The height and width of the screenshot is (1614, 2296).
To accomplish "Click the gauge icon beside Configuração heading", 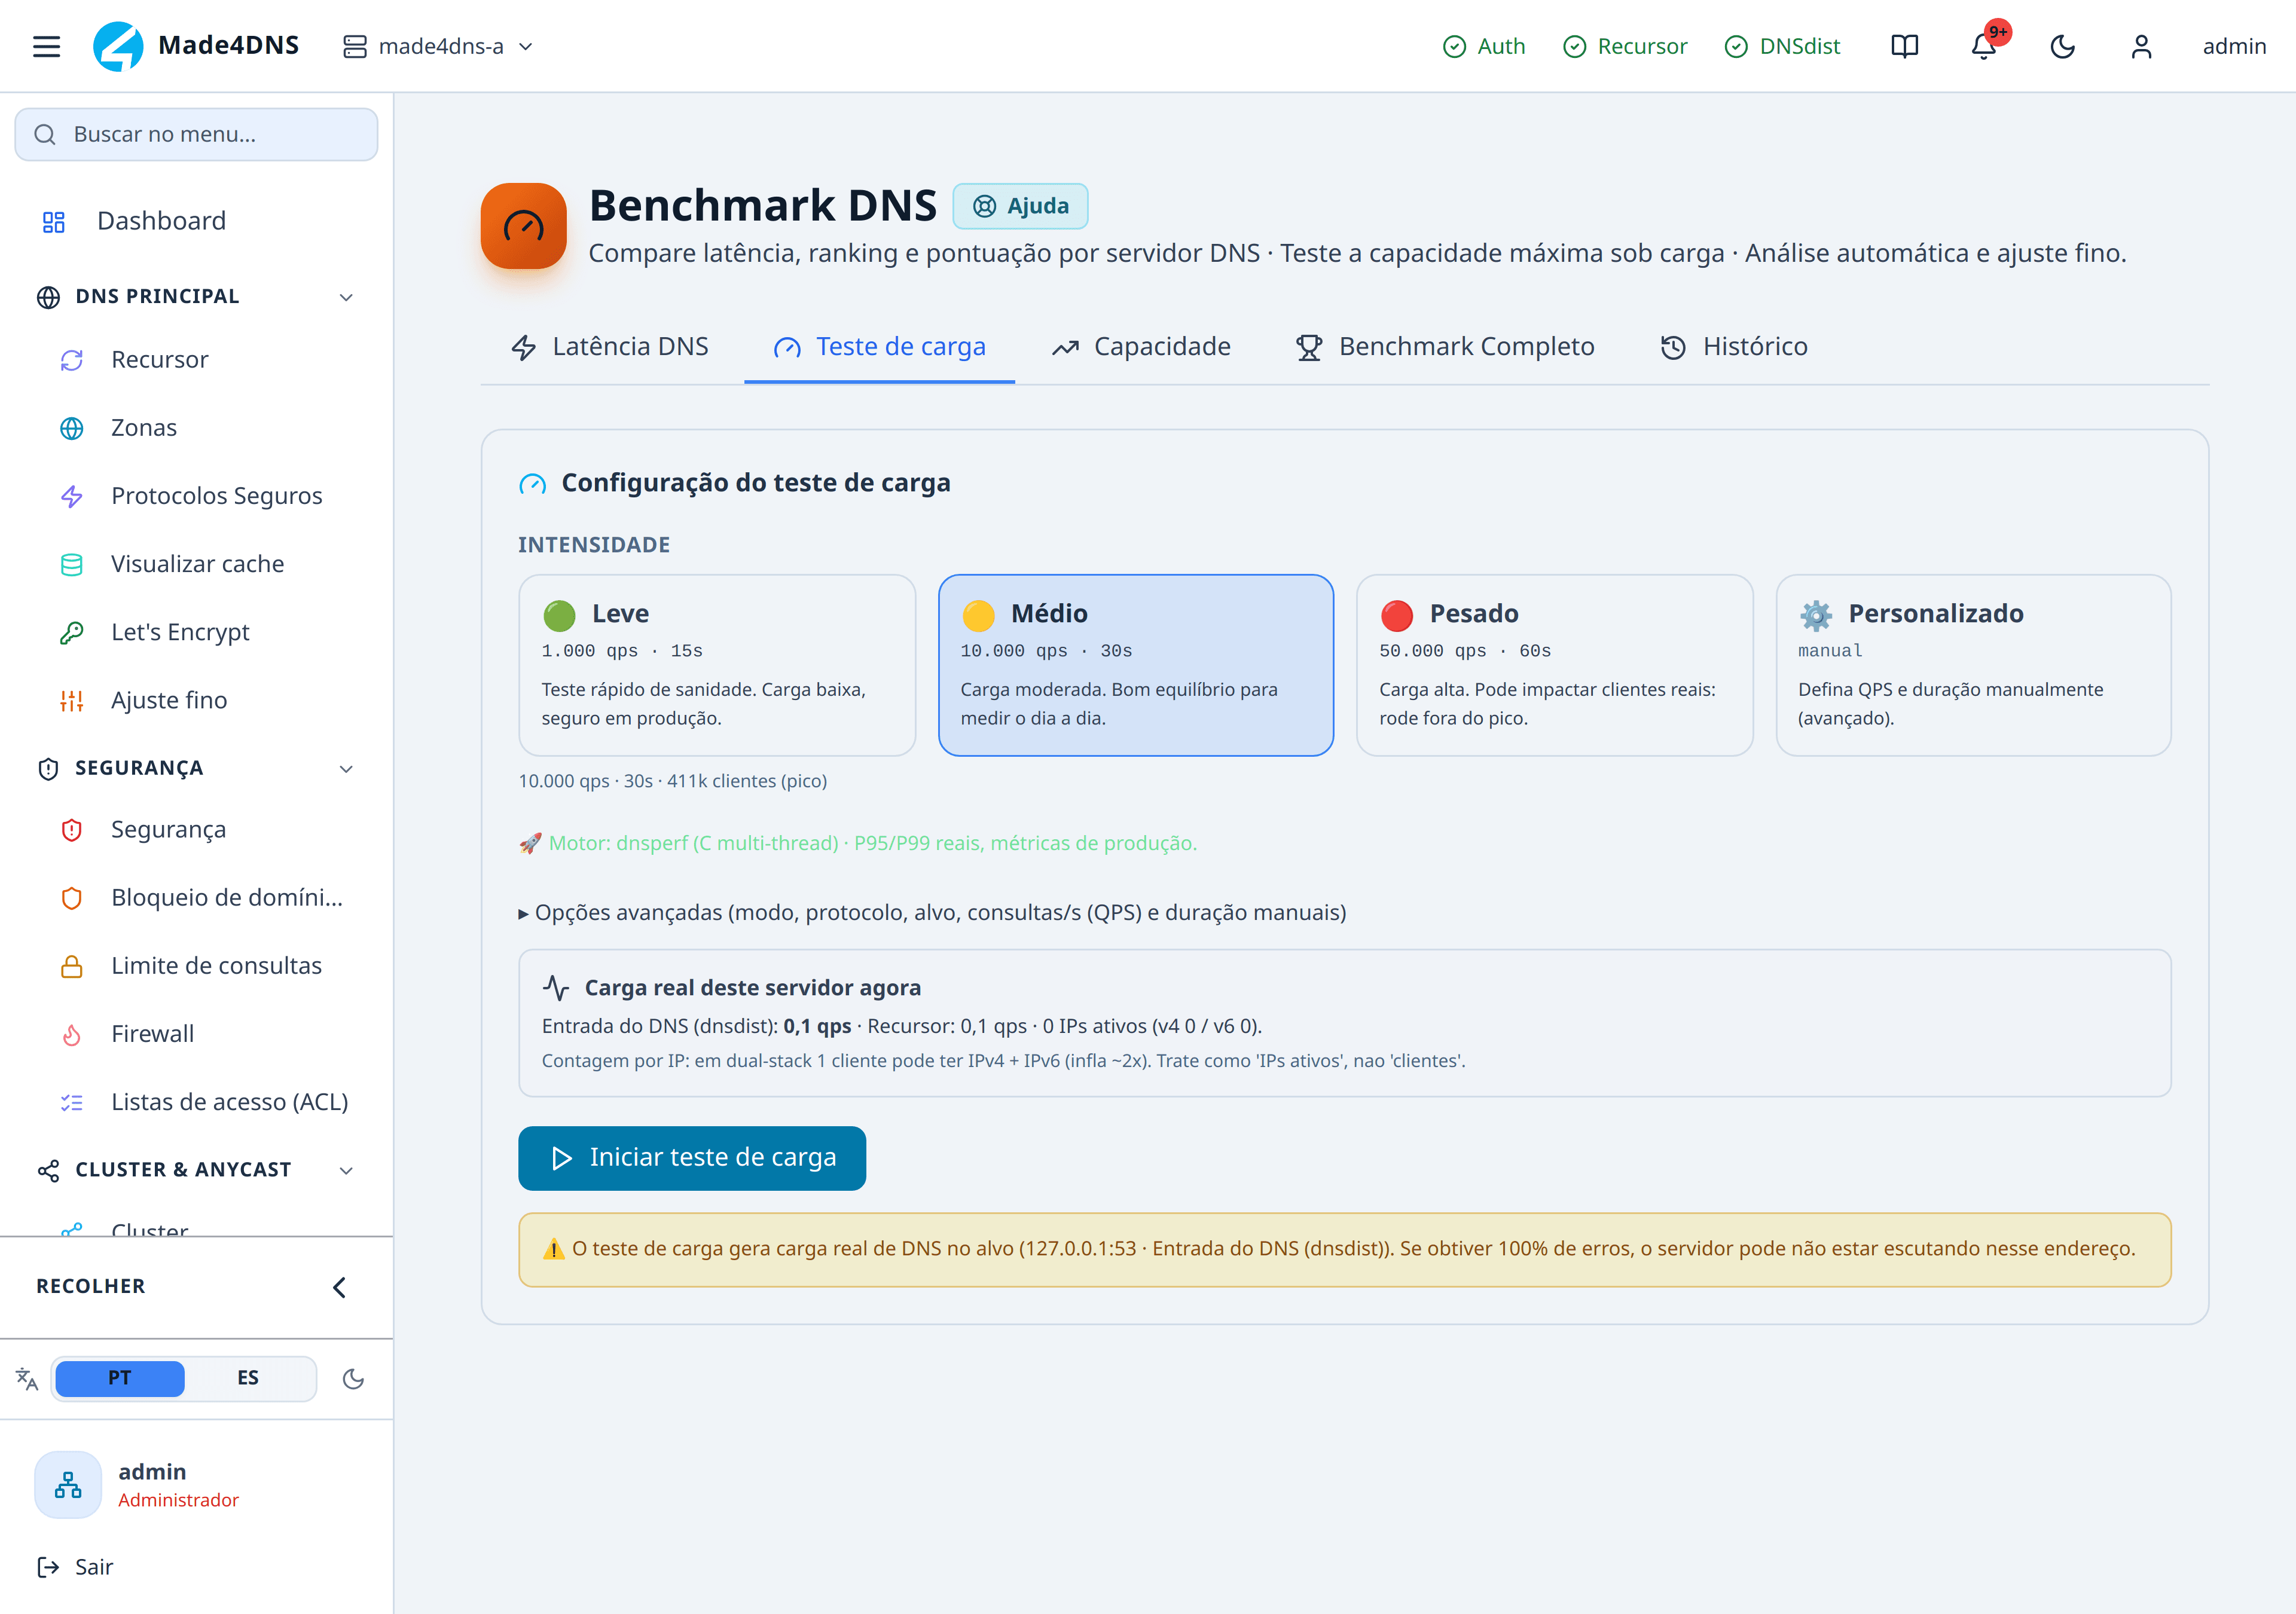I will point(532,484).
